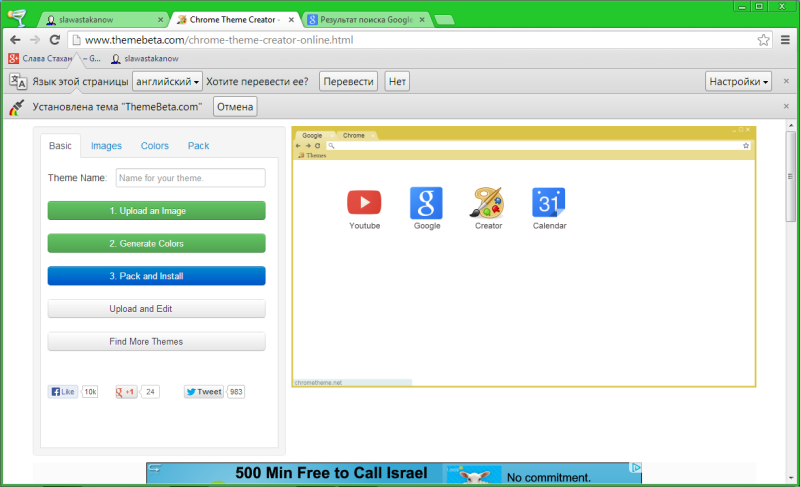Click the 24 Google plus count
The width and height of the screenshot is (800, 487).
tap(150, 392)
